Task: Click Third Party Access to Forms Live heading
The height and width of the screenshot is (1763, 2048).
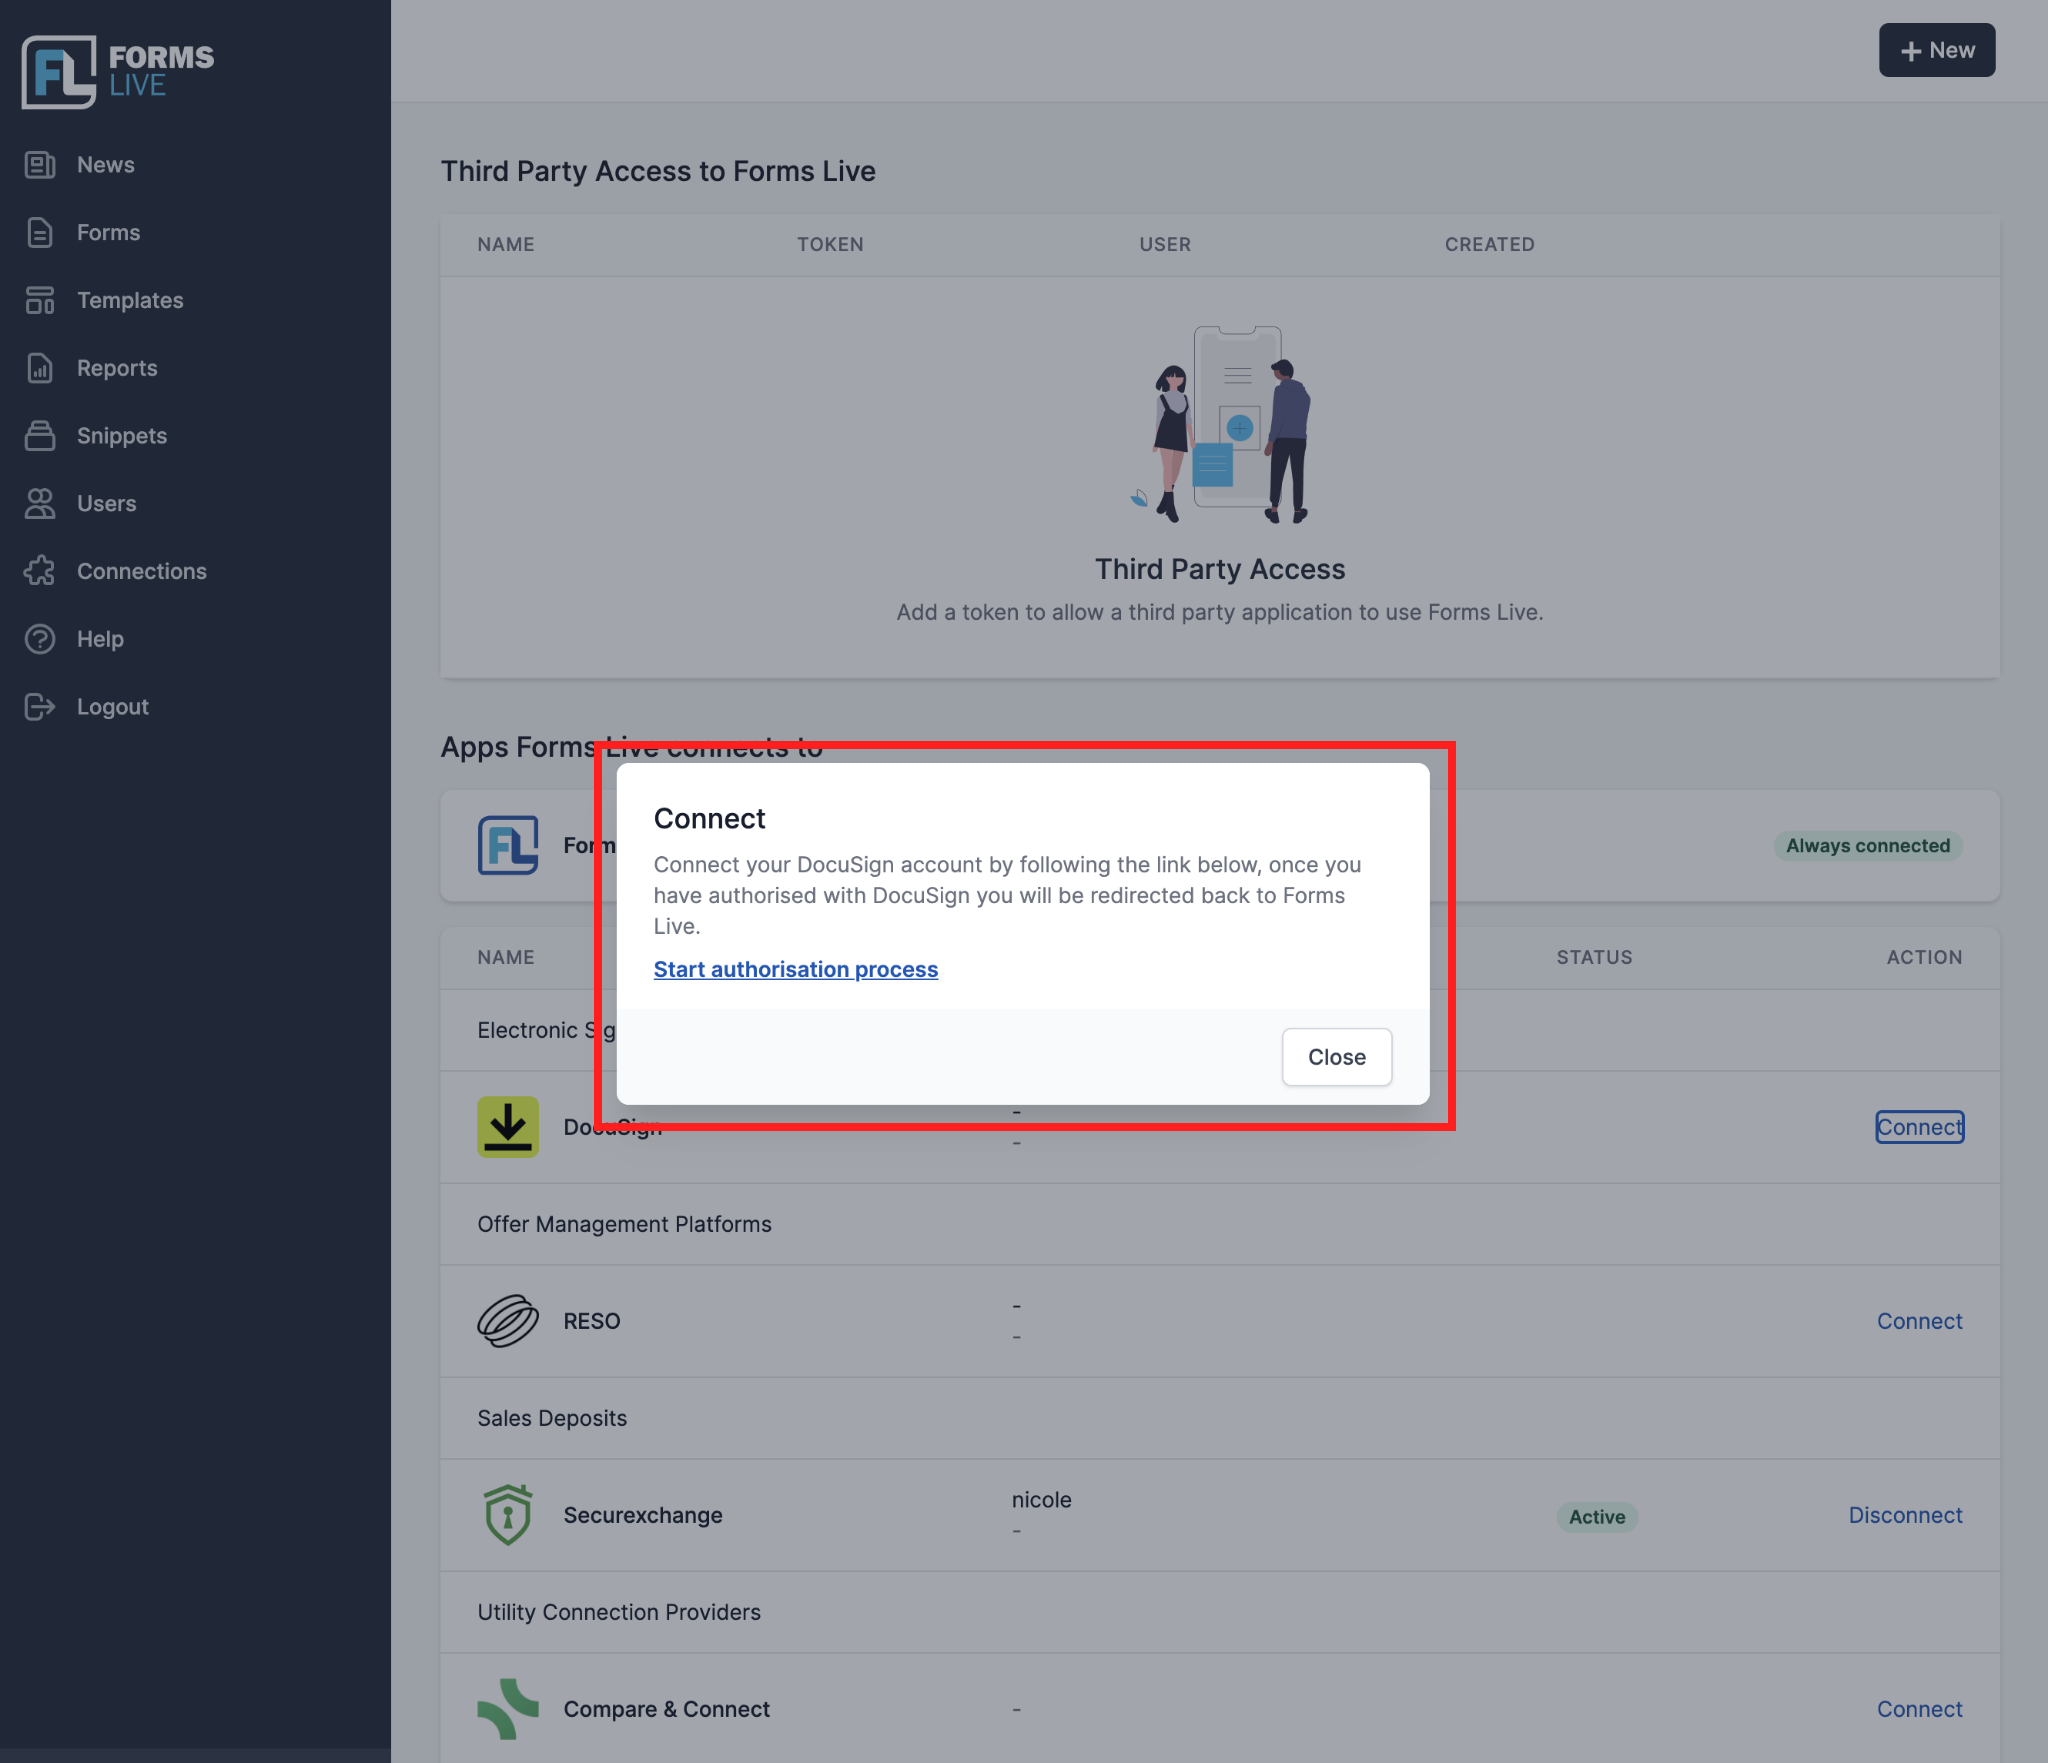Action: point(658,172)
